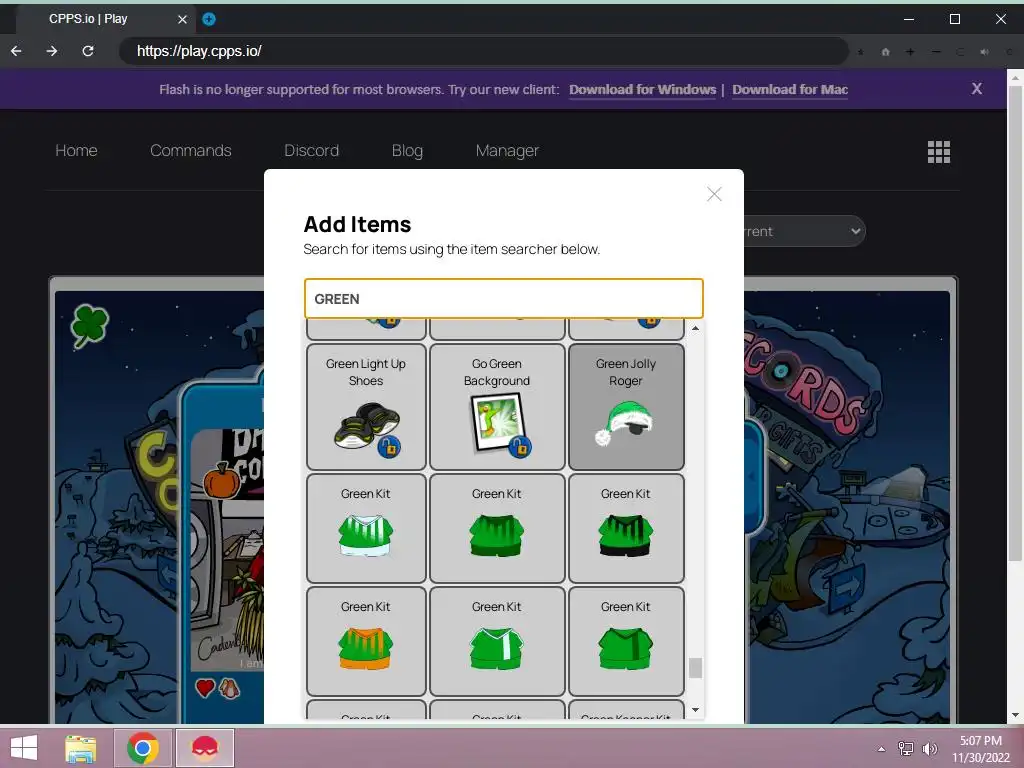Open the Blog page
This screenshot has width=1024, height=768.
pos(408,150)
